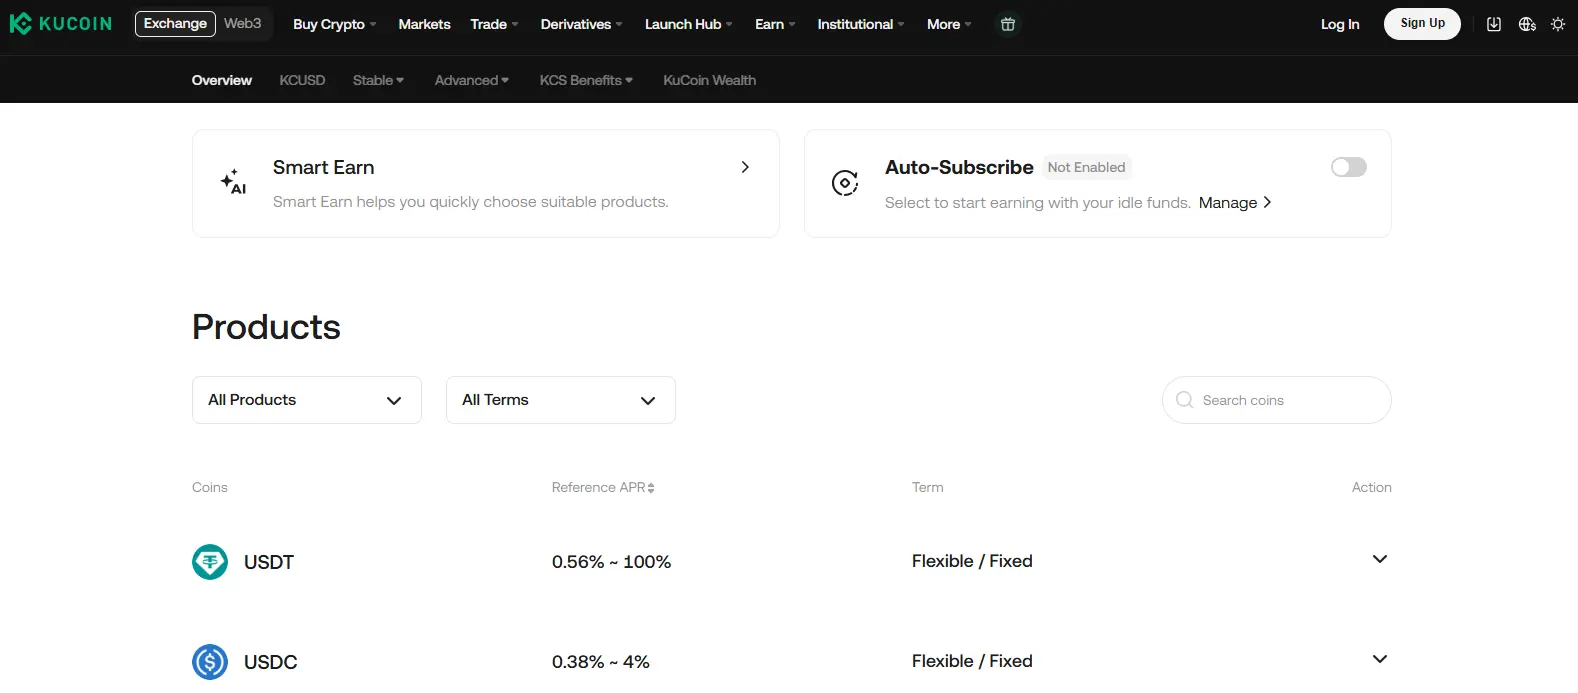Click the search magnifier icon
This screenshot has width=1578, height=693.
click(1185, 400)
